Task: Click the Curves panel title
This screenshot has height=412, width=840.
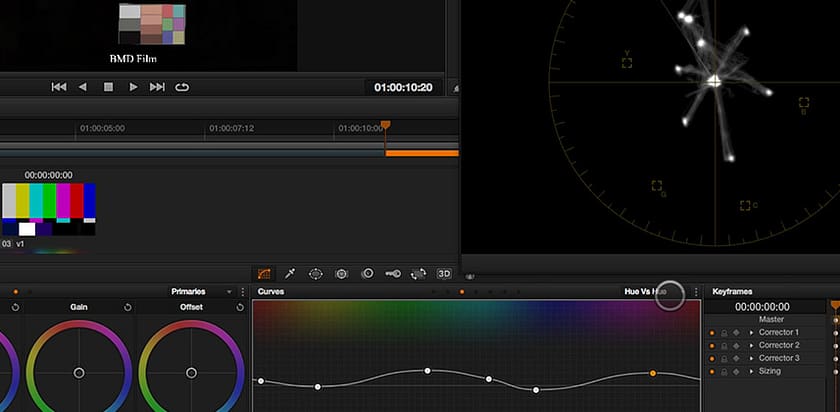Action: pyautogui.click(x=271, y=292)
